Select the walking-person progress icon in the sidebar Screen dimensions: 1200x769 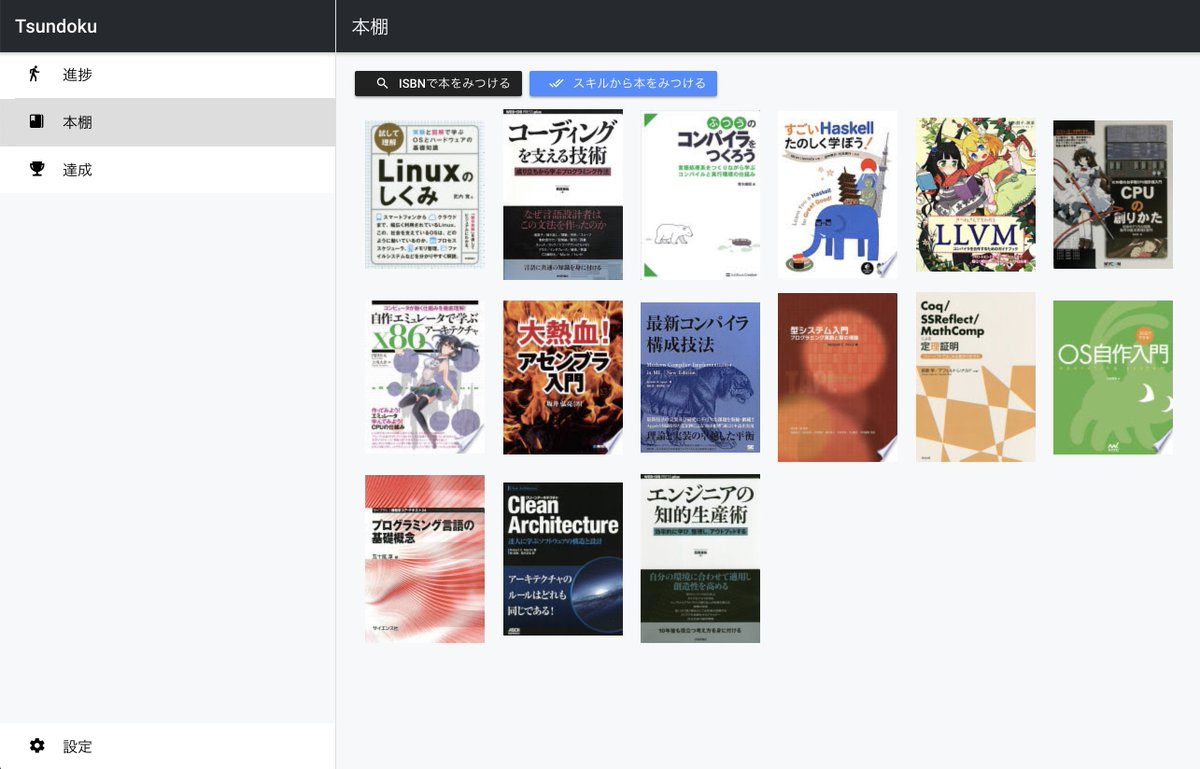click(x=33, y=74)
